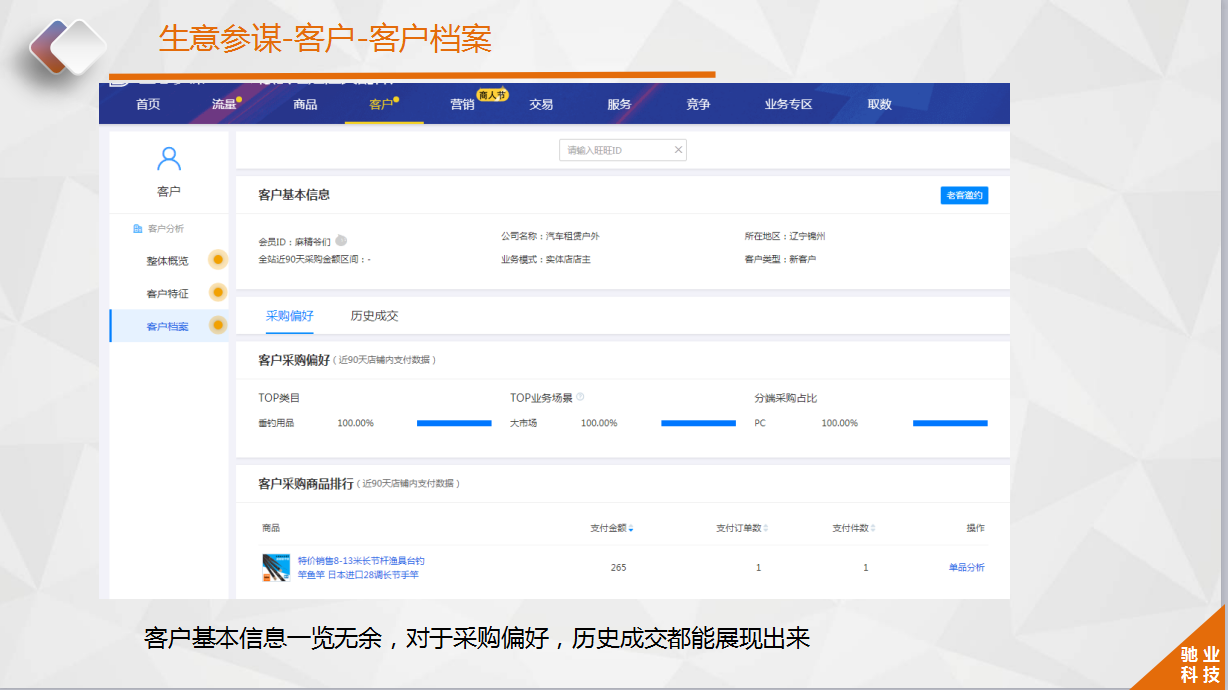The height and width of the screenshot is (690, 1228).
Task: Click the 客户基本信息 heading
Action: [x=294, y=195]
